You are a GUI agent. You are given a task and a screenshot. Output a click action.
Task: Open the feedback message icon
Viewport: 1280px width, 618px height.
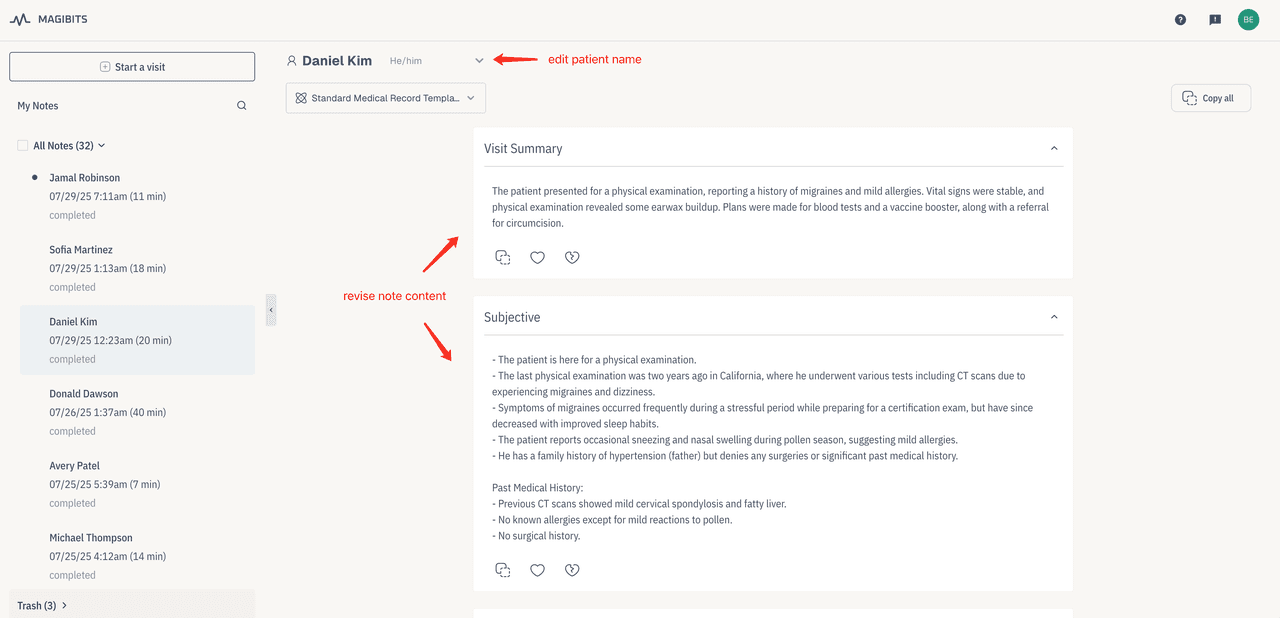click(x=1215, y=19)
